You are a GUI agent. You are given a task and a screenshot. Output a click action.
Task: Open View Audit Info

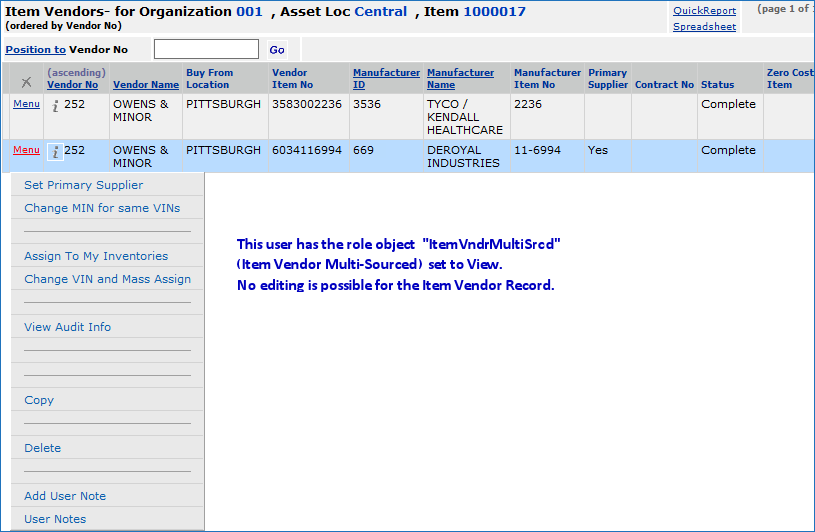(x=67, y=327)
